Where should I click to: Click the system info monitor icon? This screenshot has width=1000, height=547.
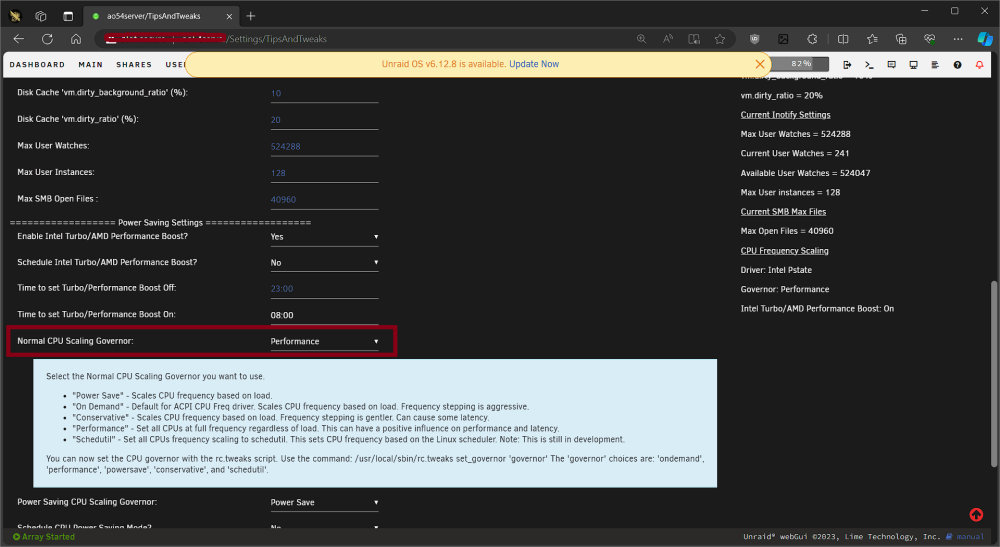(913, 64)
